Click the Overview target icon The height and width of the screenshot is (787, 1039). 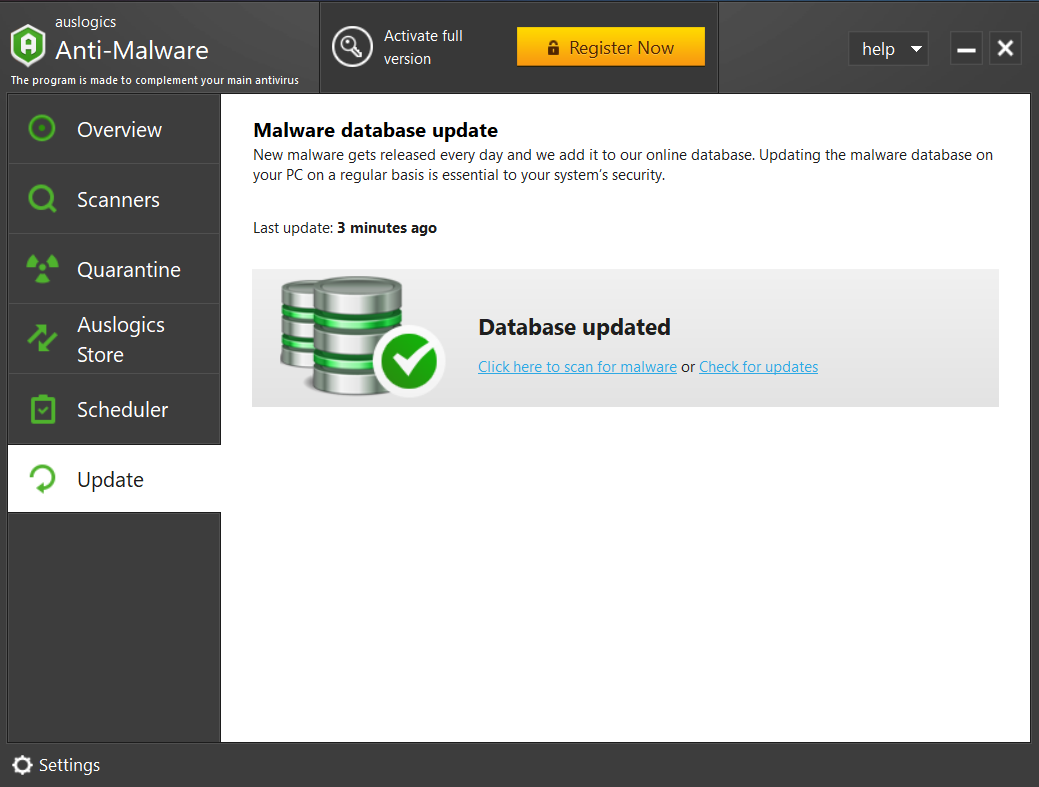(x=42, y=129)
